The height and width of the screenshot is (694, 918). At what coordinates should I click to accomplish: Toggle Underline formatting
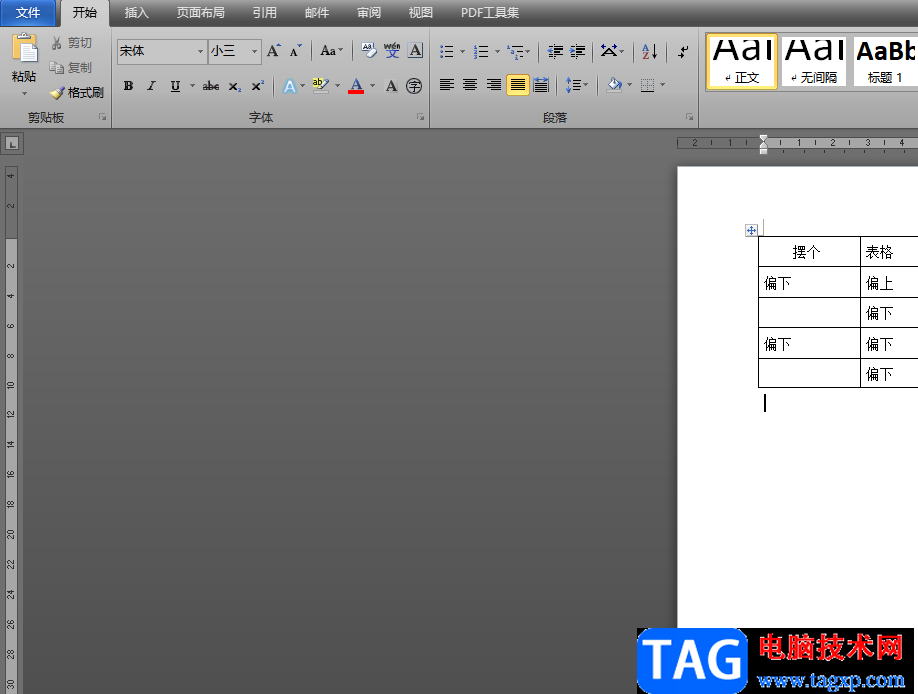[x=175, y=86]
